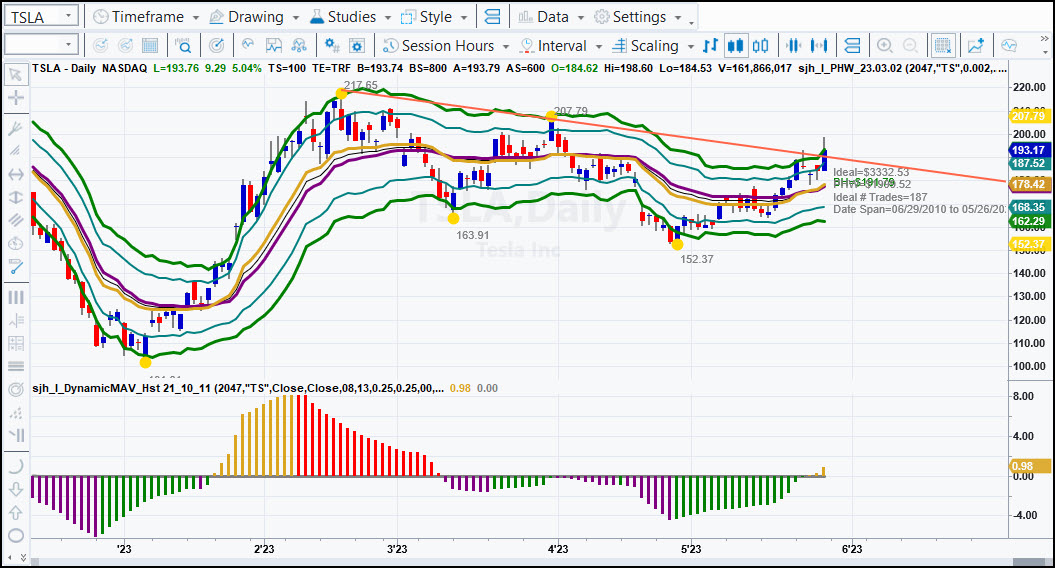The height and width of the screenshot is (568, 1055).
Task: Expand the Drawing dropdown arrow
Action: (295, 17)
